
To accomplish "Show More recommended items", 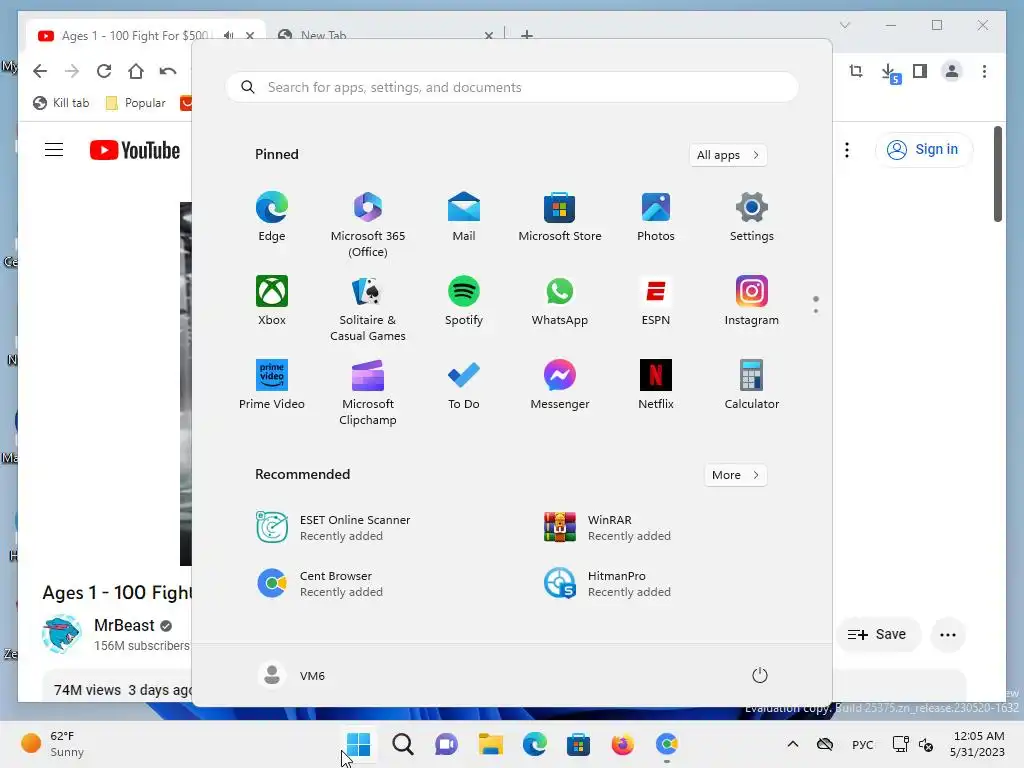I will 735,475.
